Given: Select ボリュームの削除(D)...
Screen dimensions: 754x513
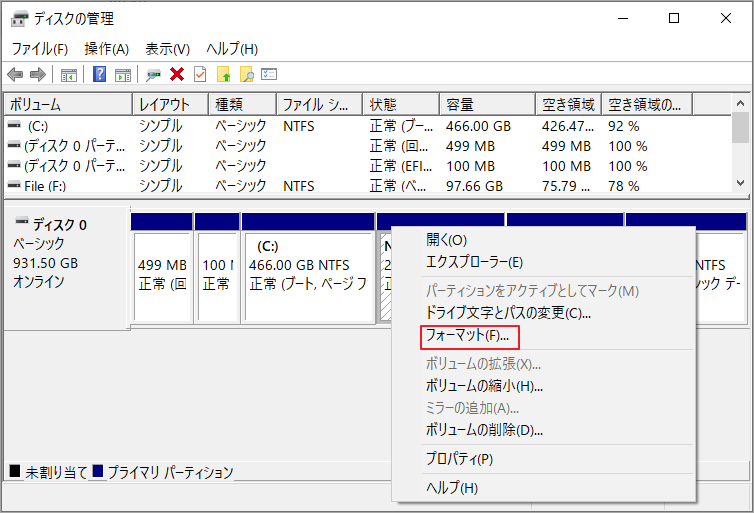Looking at the screenshot, I should (484, 429).
